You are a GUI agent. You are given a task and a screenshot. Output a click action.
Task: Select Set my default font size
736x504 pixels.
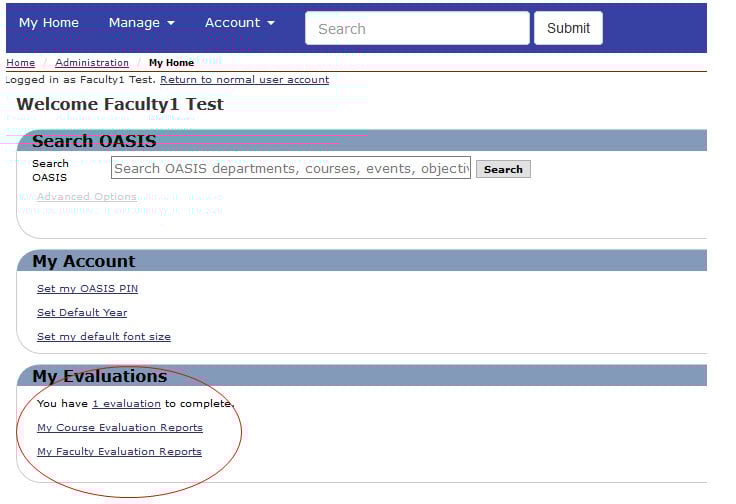(104, 337)
